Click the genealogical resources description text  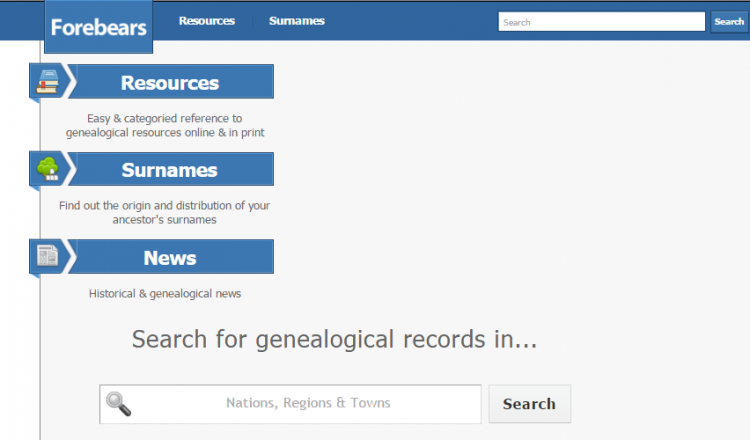pos(165,125)
